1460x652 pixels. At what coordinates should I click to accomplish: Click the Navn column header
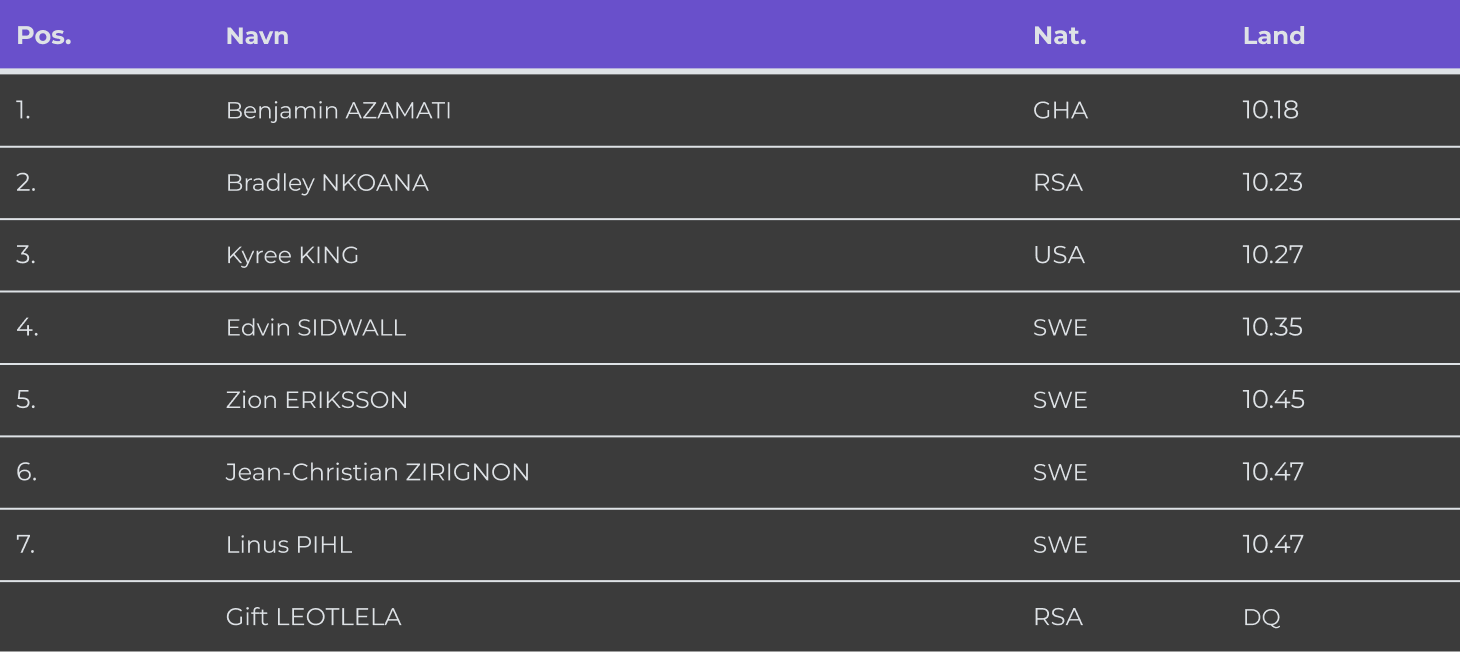(257, 36)
